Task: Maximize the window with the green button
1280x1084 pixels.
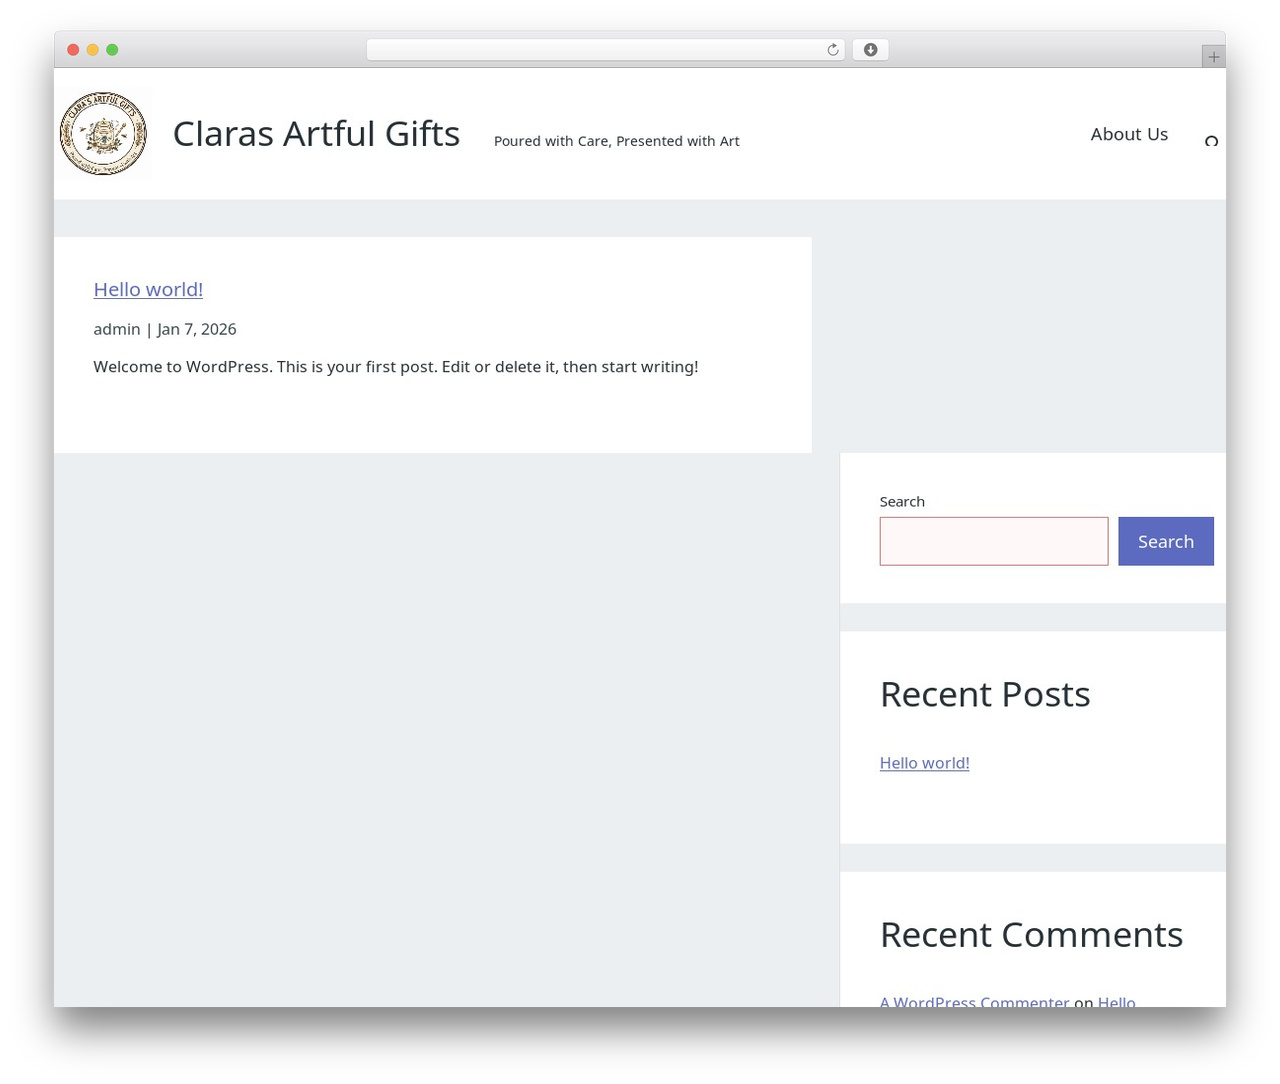Action: pyautogui.click(x=112, y=50)
